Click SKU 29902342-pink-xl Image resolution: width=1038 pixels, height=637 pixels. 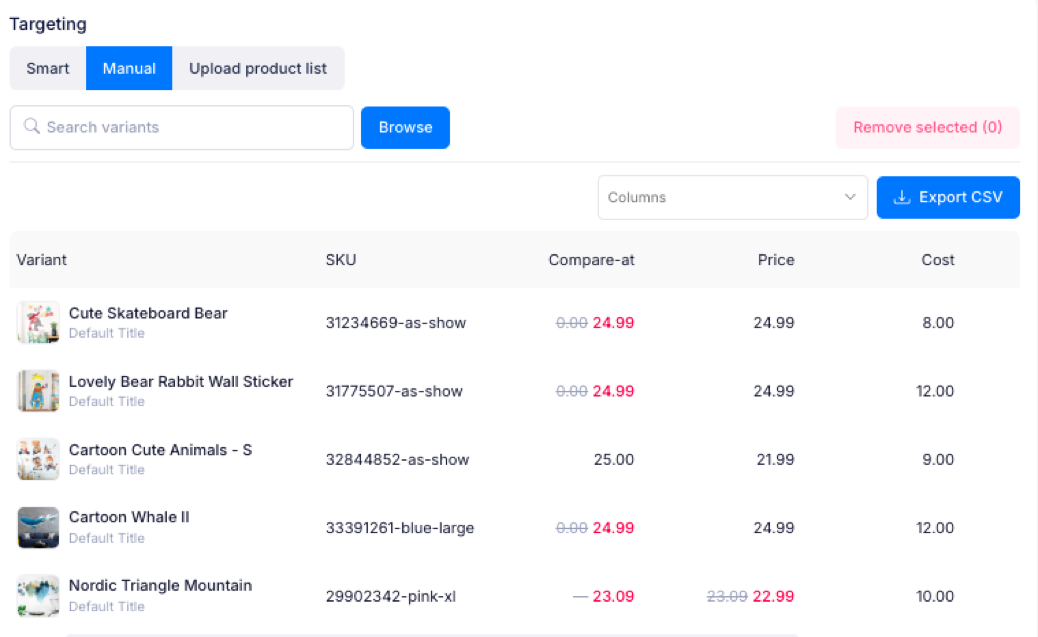click(x=391, y=597)
